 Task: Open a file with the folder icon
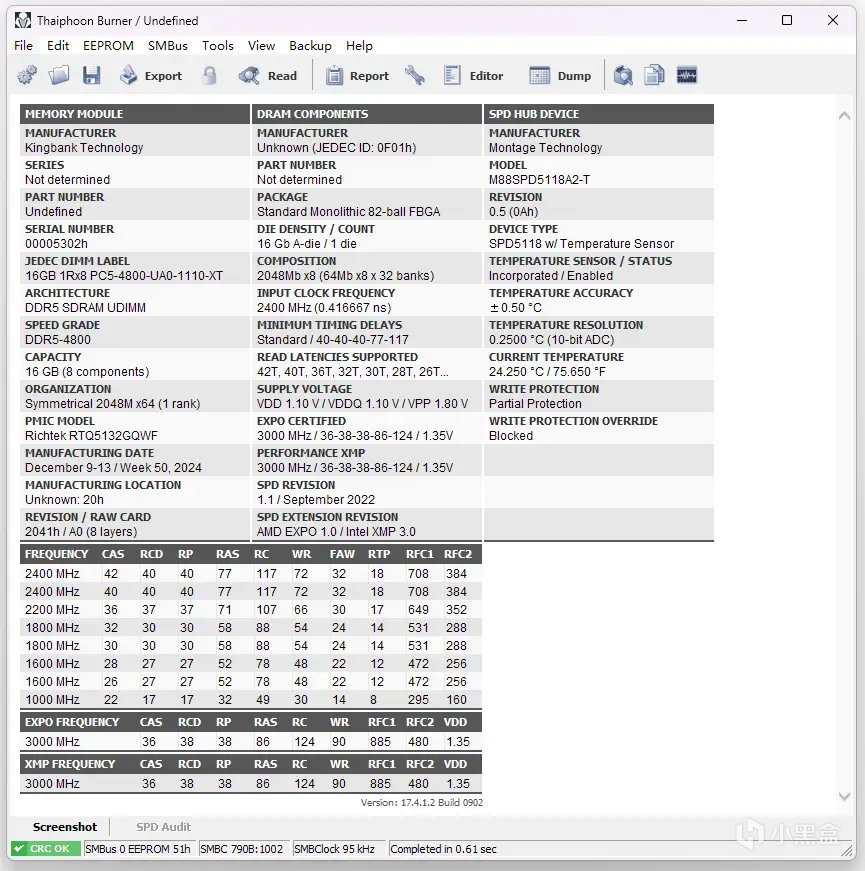tap(59, 75)
